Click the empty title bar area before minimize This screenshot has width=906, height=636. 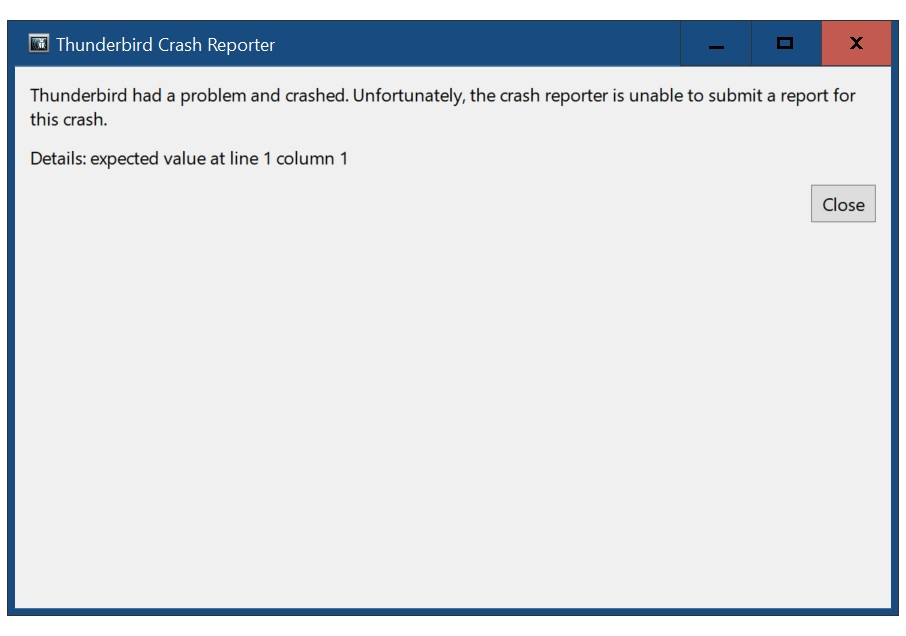tap(477, 44)
